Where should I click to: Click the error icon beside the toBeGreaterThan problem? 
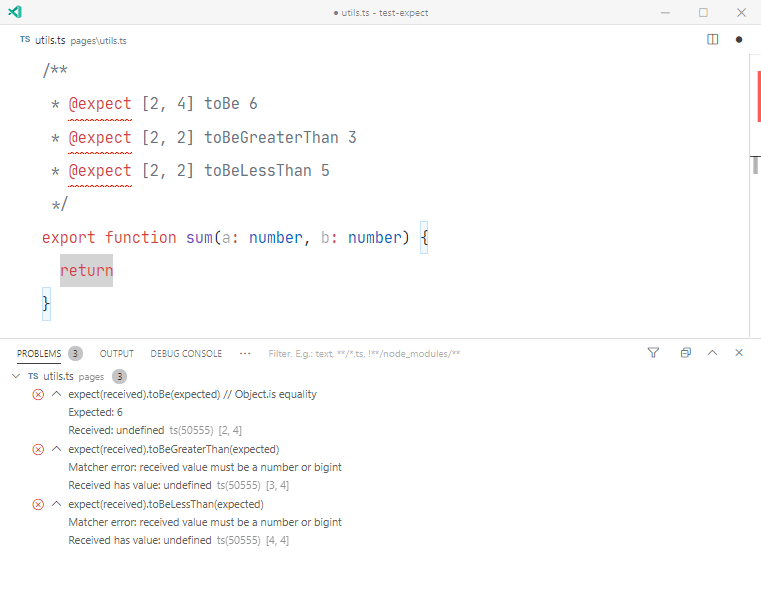38,449
